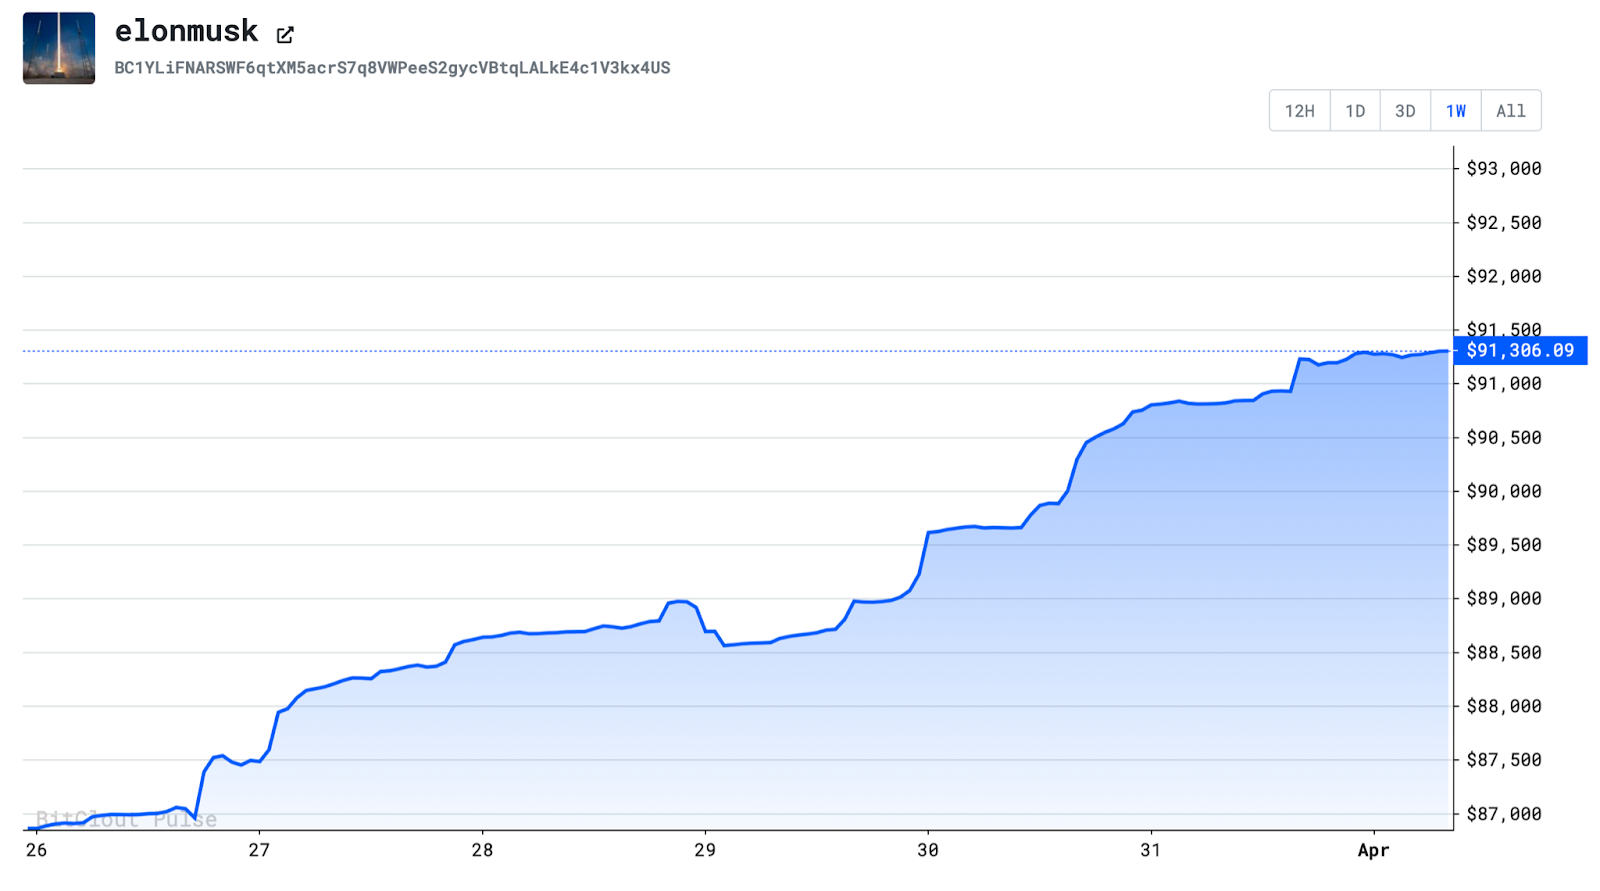This screenshot has width=1600, height=891.
Task: Click the $89,500 axis label
Action: pos(1504,545)
